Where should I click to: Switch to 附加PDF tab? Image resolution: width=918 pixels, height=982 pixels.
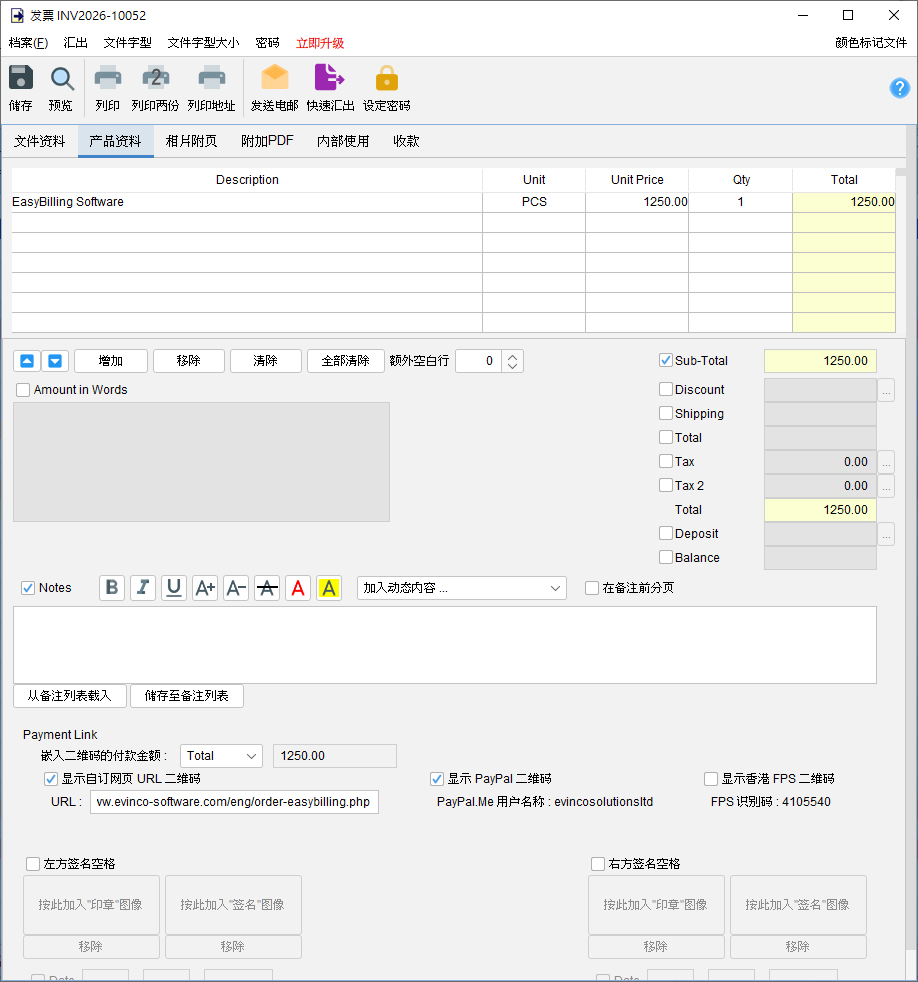click(267, 141)
